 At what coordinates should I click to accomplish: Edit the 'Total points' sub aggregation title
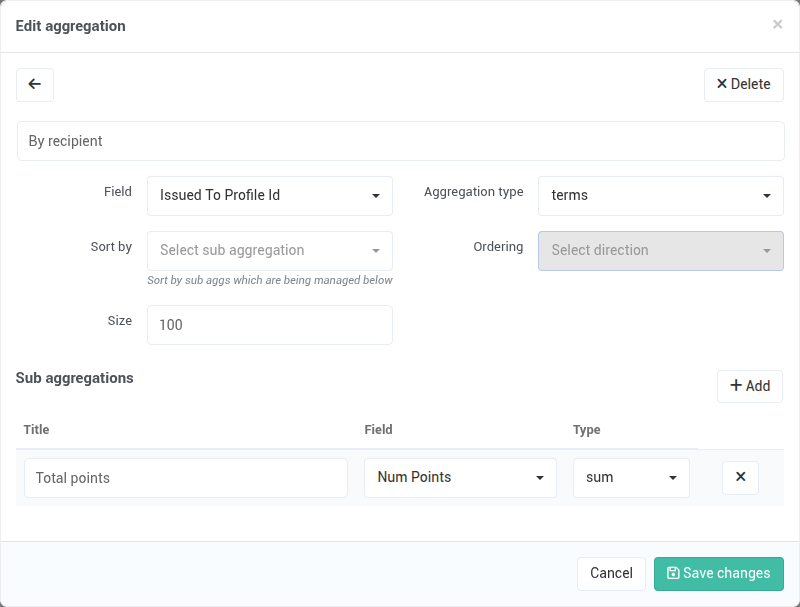pos(186,478)
